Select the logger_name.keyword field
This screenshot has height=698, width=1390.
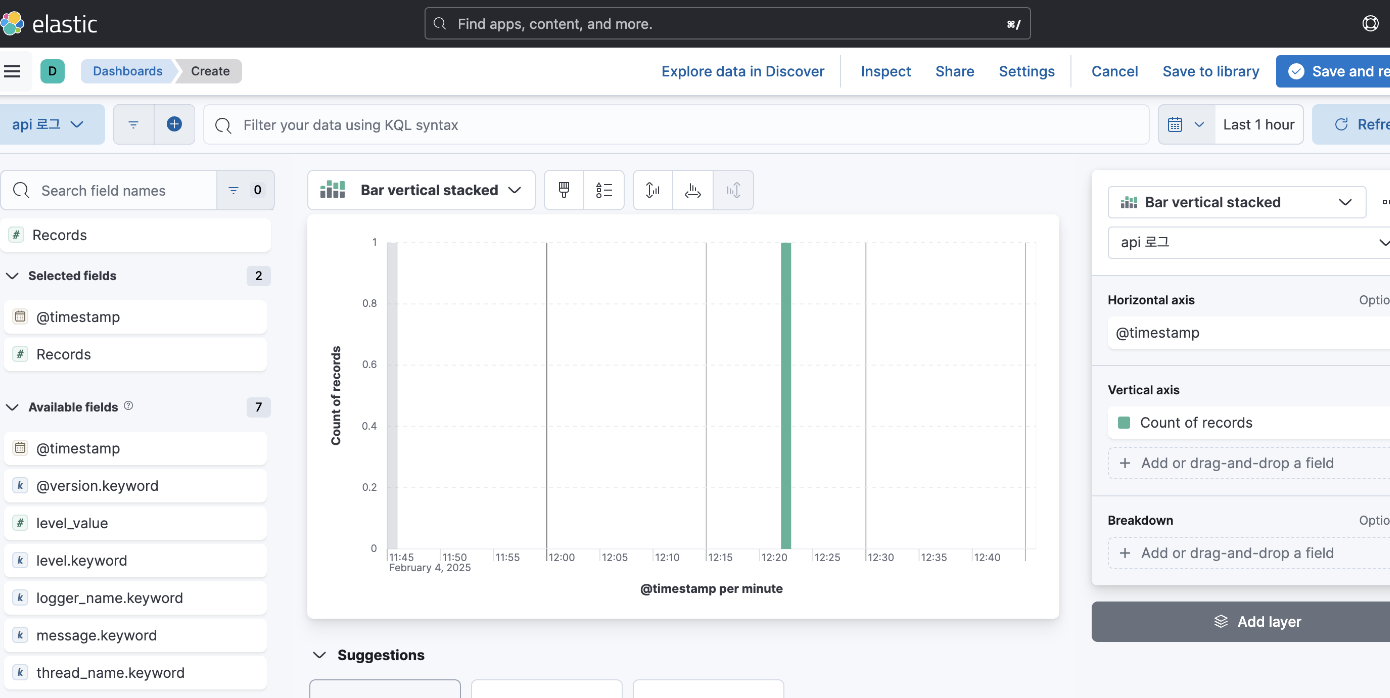(136, 598)
